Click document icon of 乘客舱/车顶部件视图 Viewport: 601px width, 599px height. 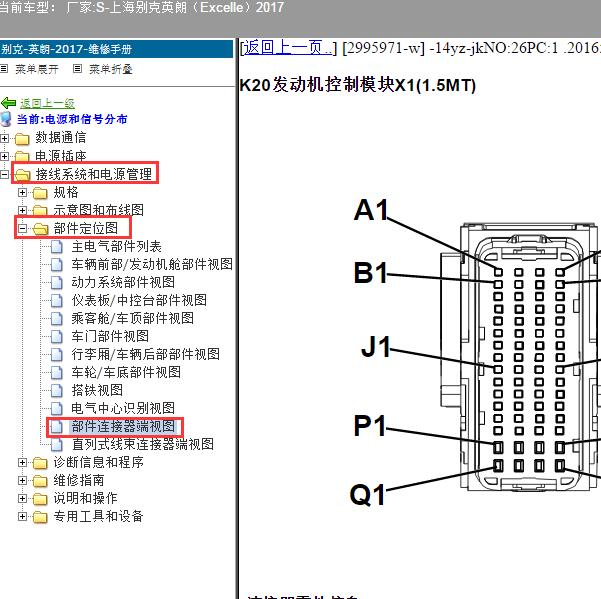click(57, 319)
